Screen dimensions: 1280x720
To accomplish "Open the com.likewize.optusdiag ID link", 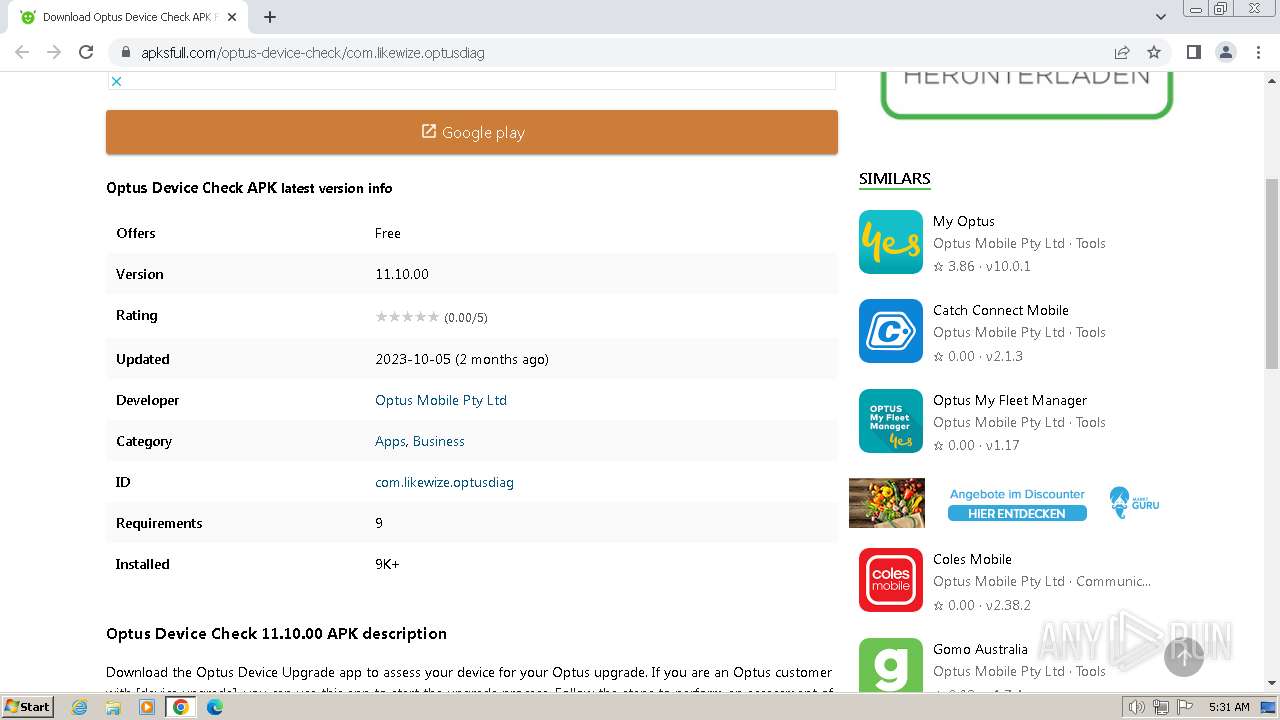I will 444,482.
